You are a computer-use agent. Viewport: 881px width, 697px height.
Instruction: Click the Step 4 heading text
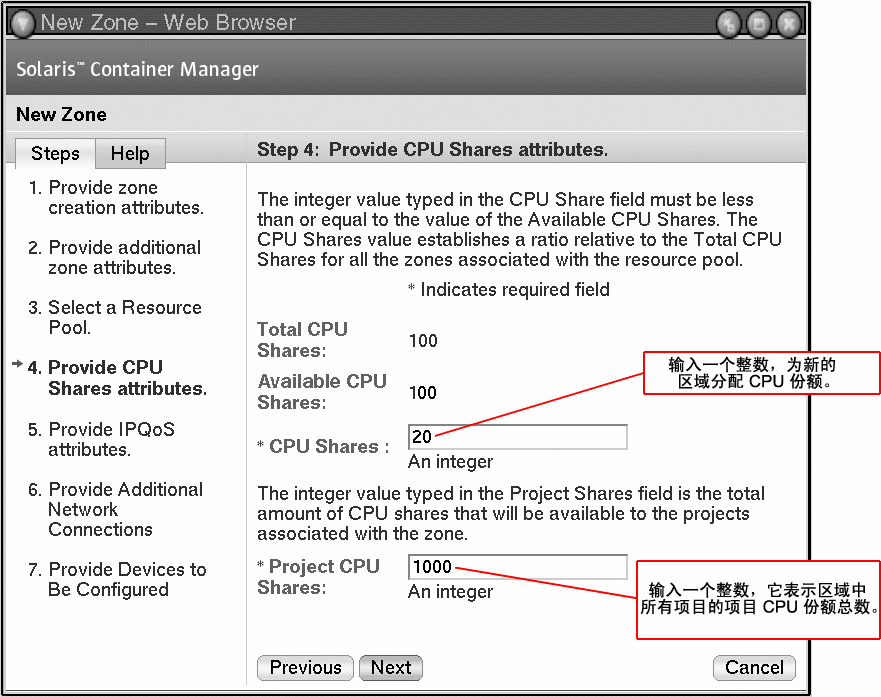point(432,149)
